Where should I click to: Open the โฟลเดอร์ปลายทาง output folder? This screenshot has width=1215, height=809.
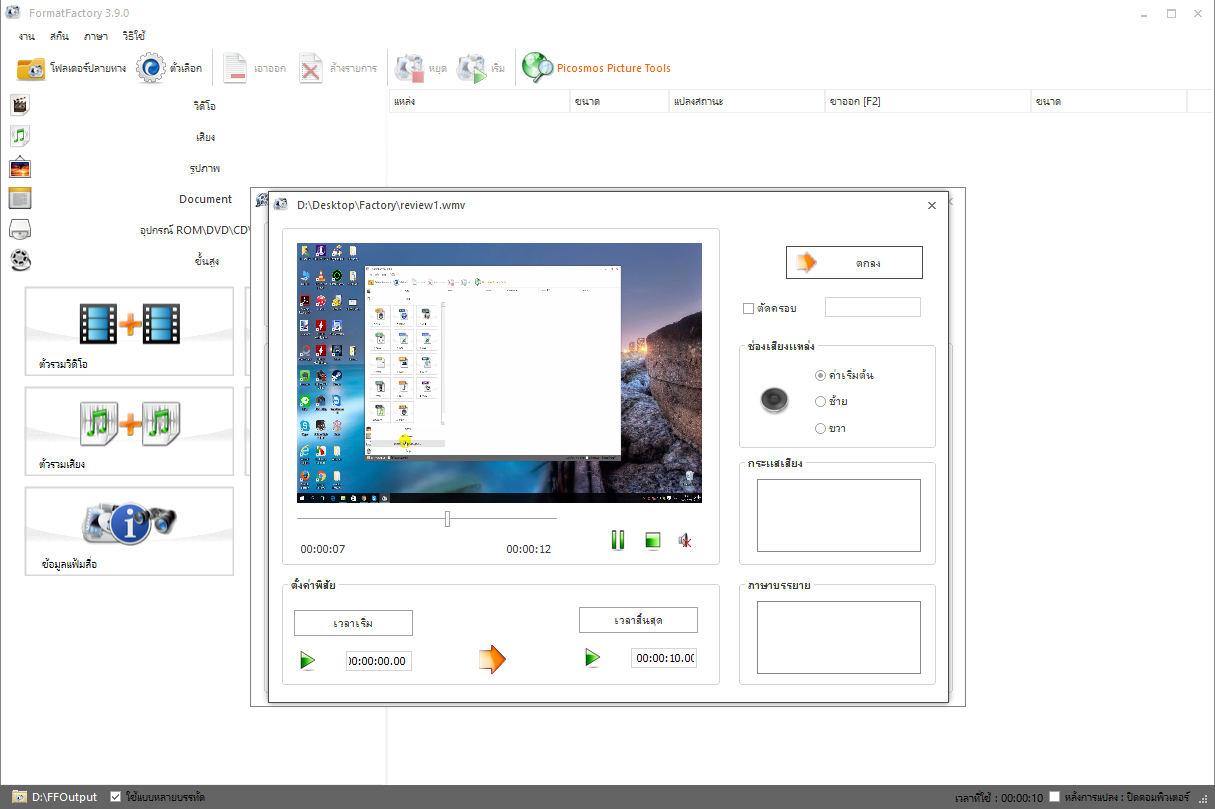click(x=71, y=69)
